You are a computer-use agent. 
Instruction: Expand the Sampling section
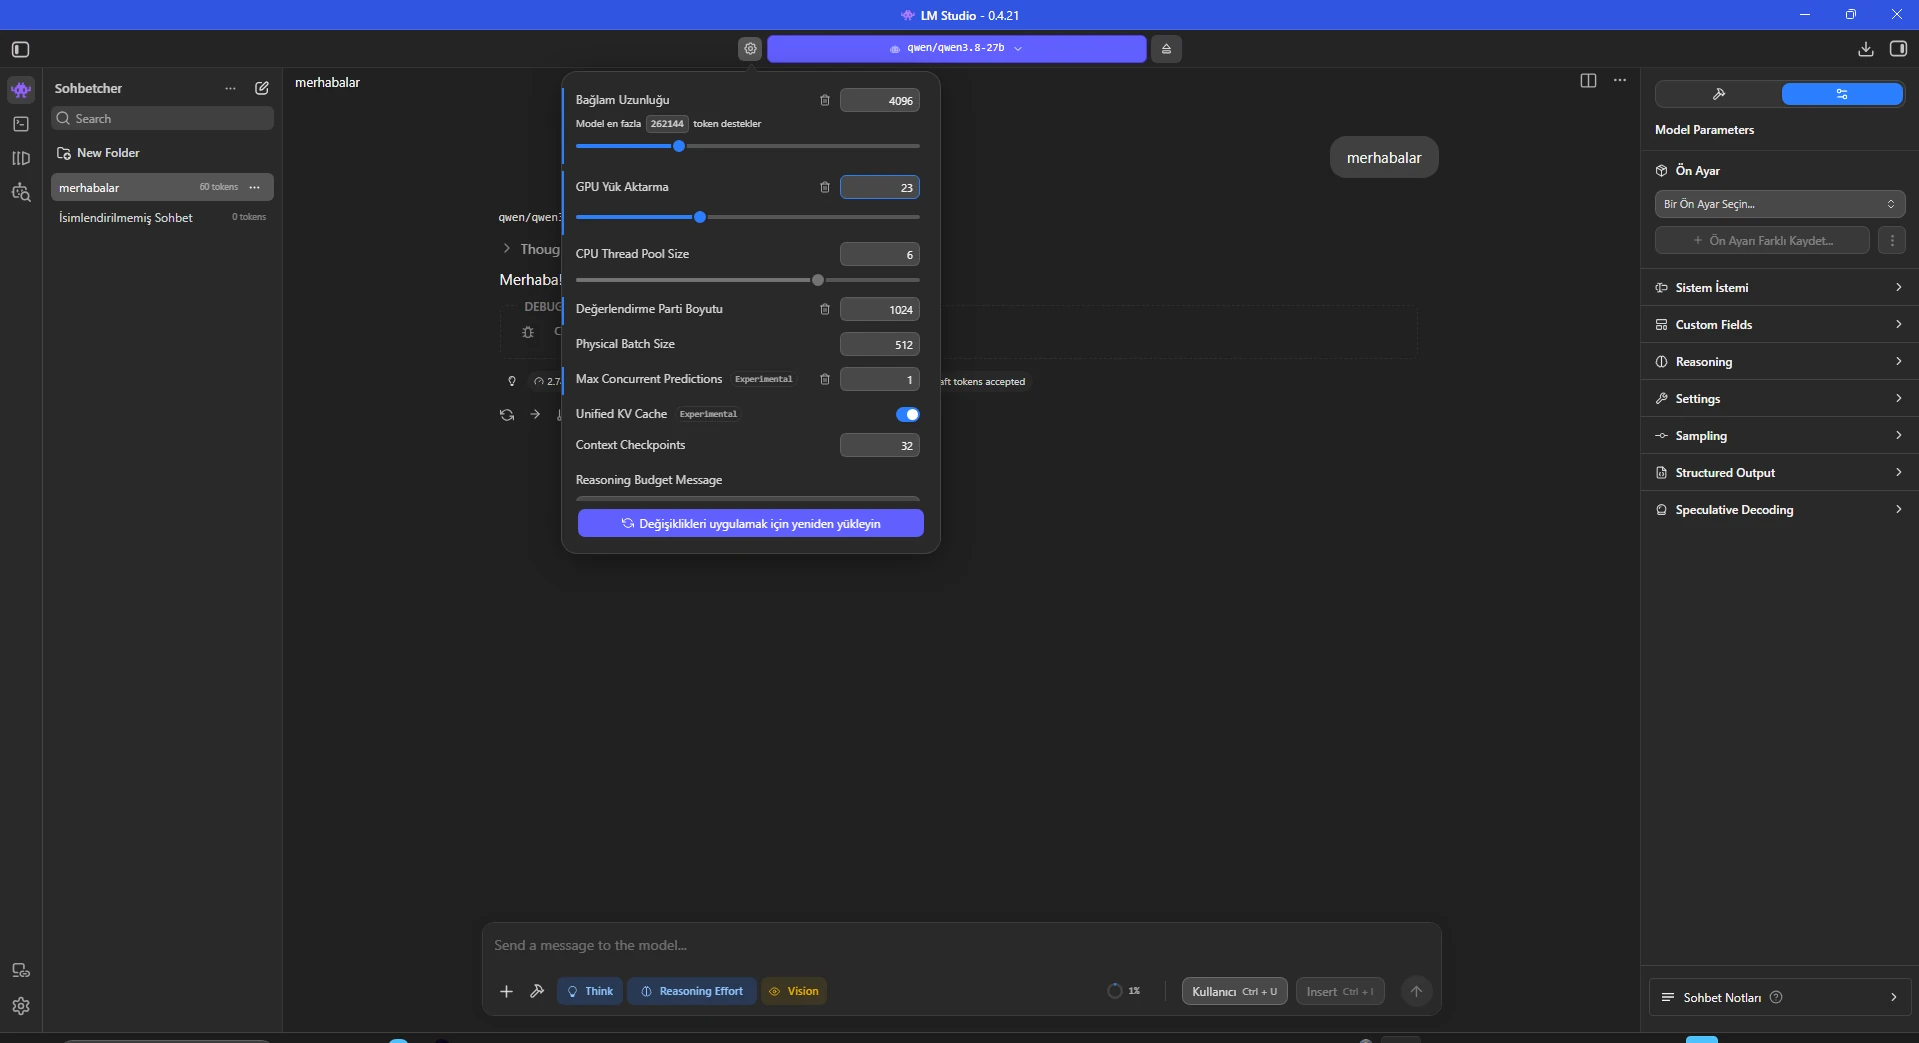pos(1780,435)
